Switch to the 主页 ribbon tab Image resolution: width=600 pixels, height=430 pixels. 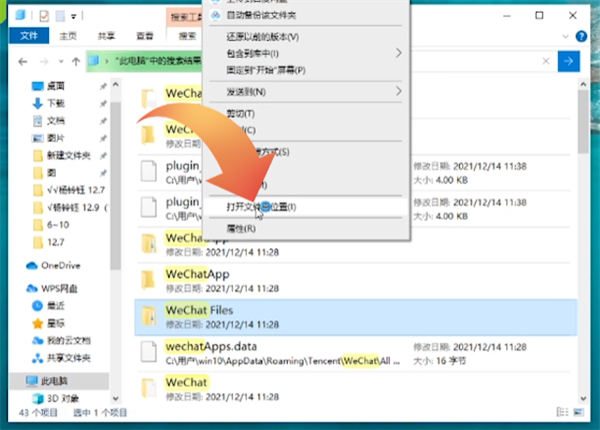(68, 36)
